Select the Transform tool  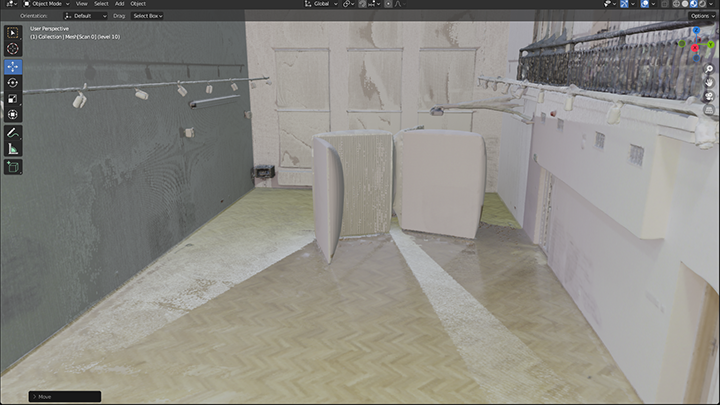point(13,115)
